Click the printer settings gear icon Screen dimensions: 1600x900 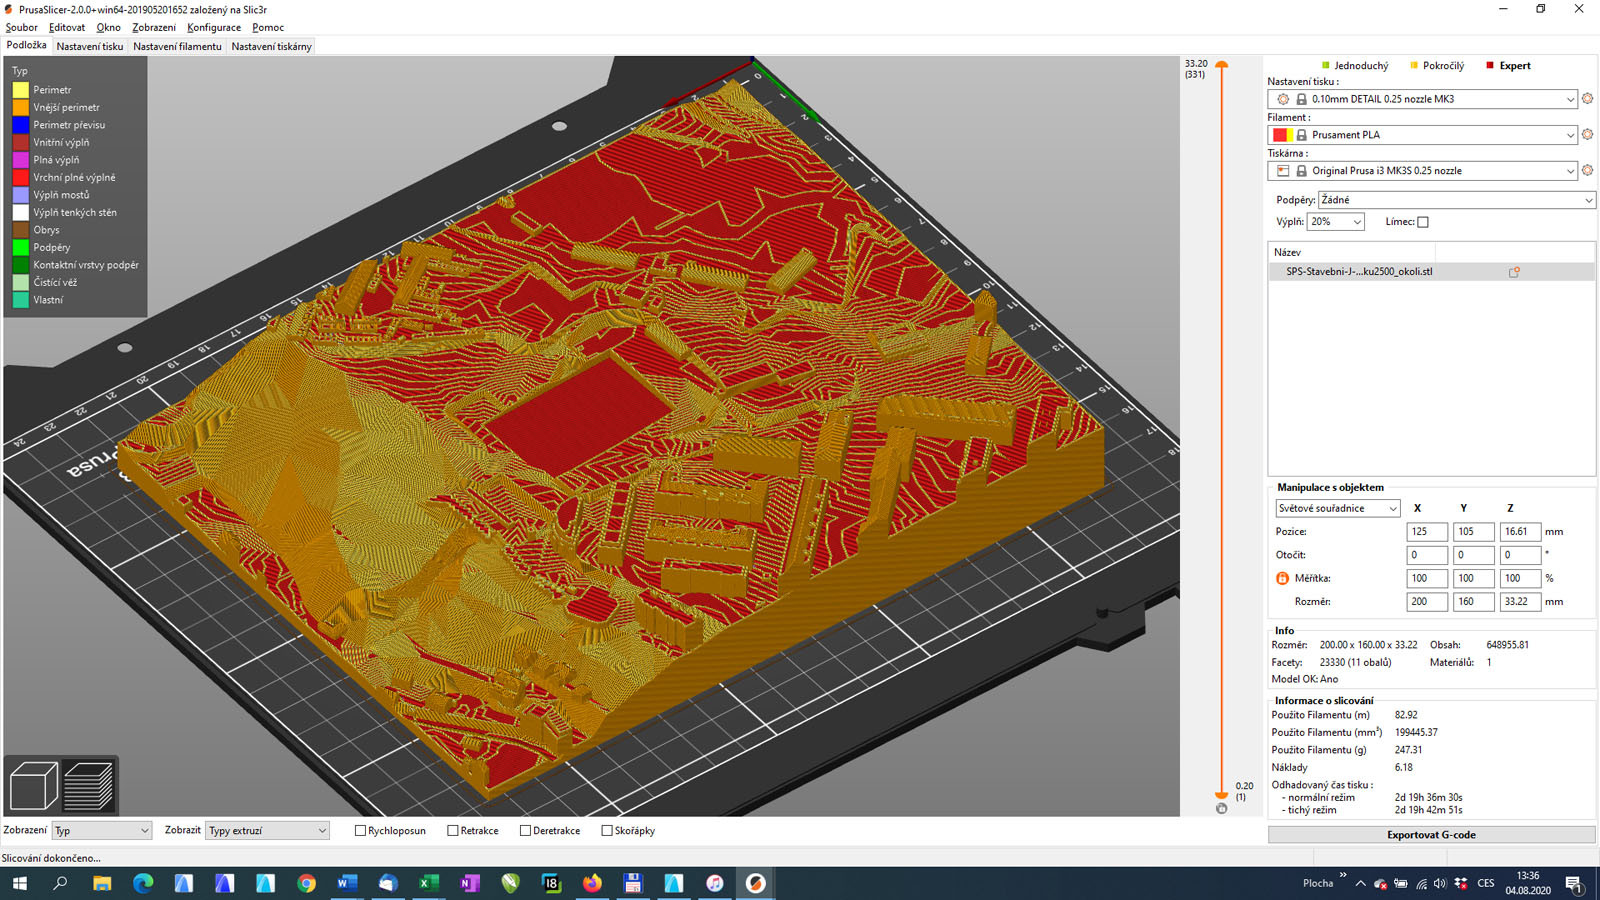[1587, 171]
